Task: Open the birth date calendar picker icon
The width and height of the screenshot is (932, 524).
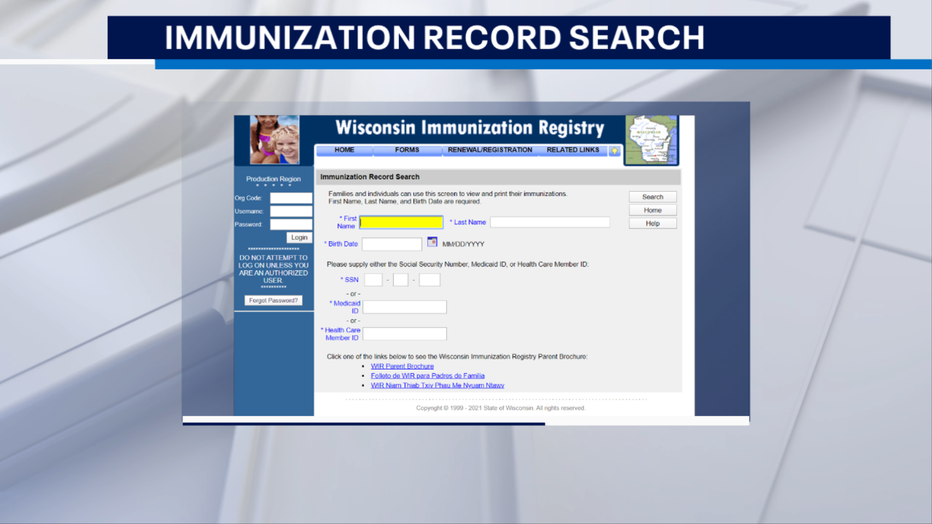Action: 432,242
